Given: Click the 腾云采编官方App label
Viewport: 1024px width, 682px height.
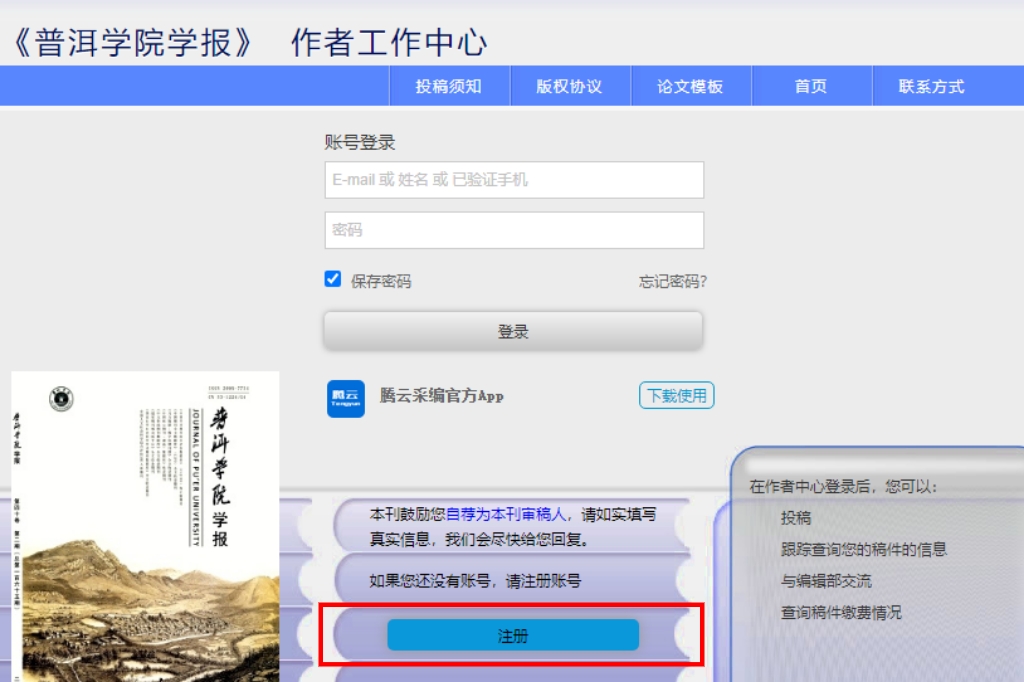Looking at the screenshot, I should point(441,396).
